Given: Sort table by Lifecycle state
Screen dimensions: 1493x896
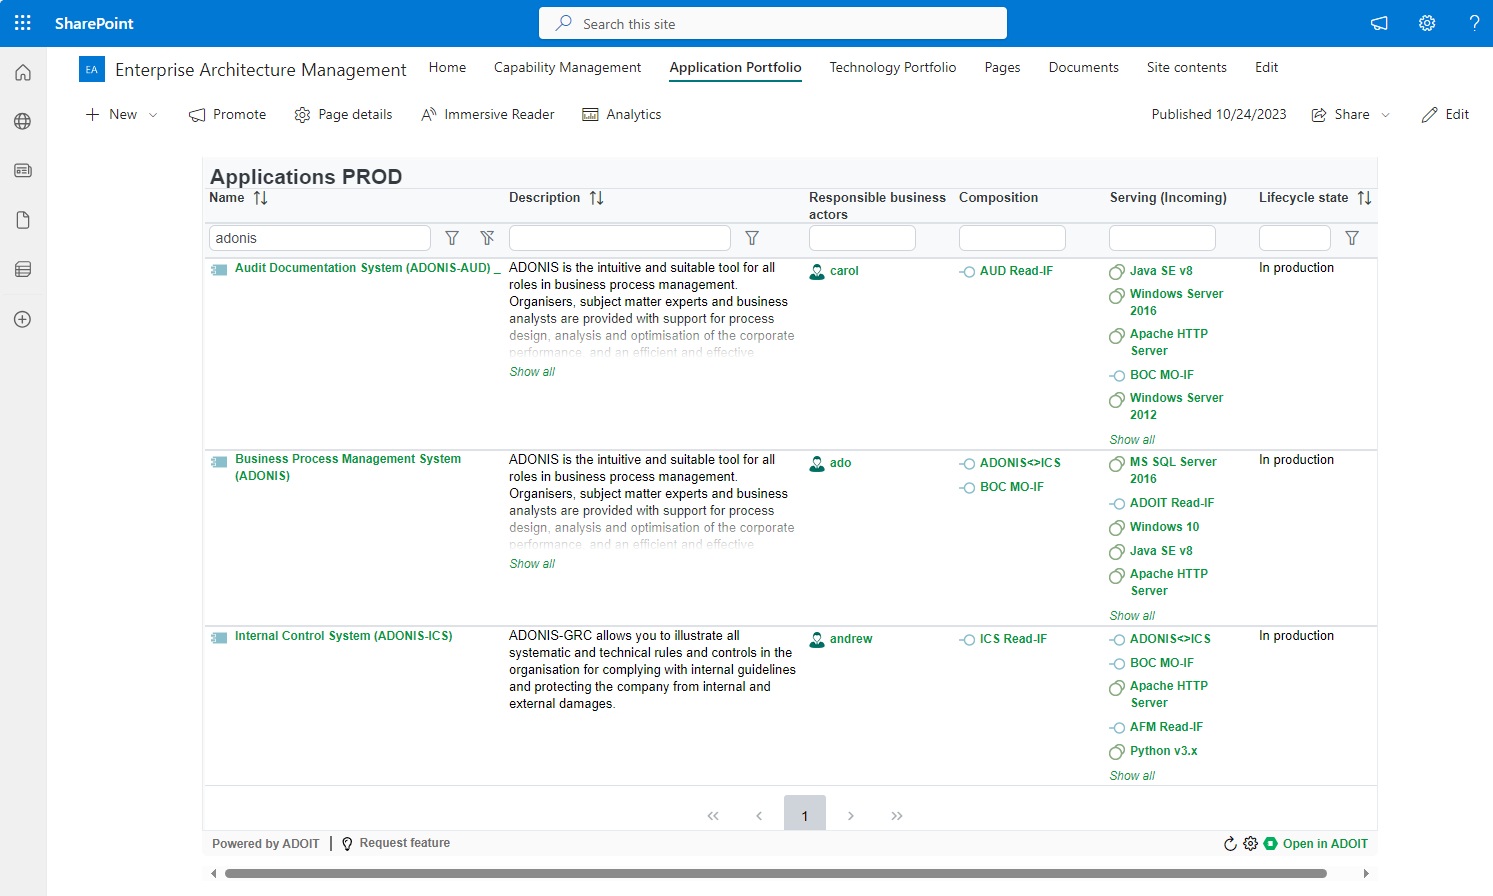Looking at the screenshot, I should tap(1364, 198).
